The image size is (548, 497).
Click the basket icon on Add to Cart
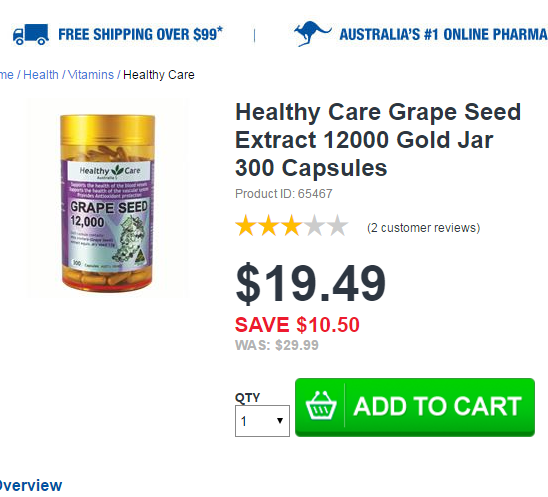click(321, 407)
